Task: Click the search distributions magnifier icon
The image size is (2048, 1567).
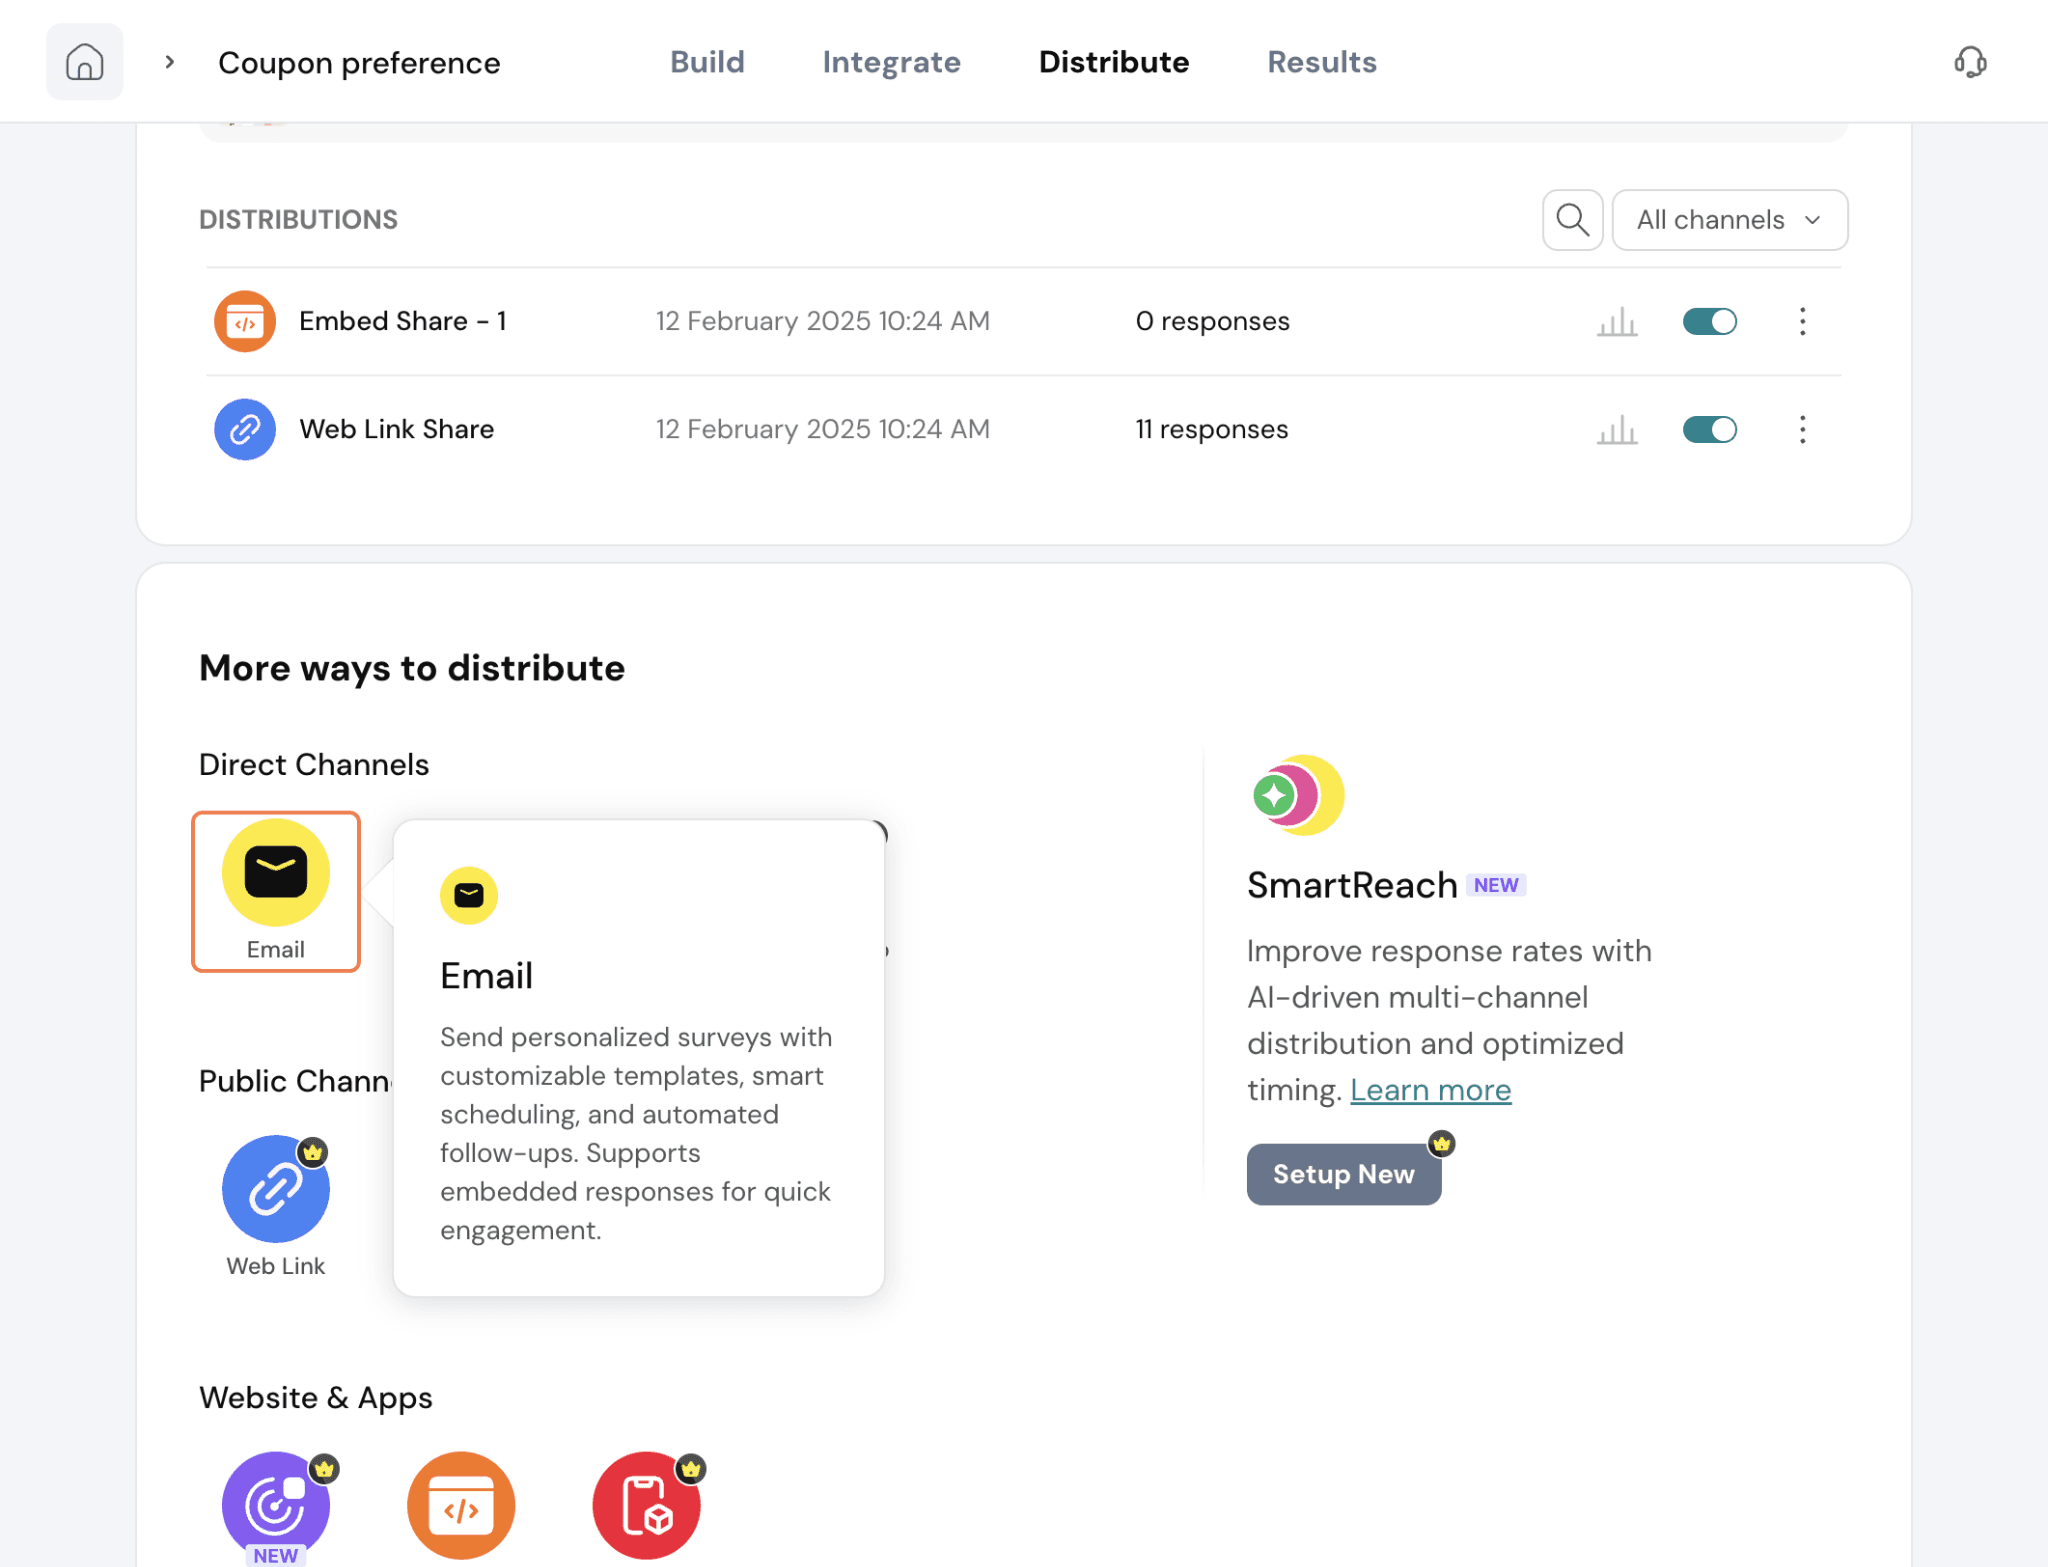Action: point(1572,219)
